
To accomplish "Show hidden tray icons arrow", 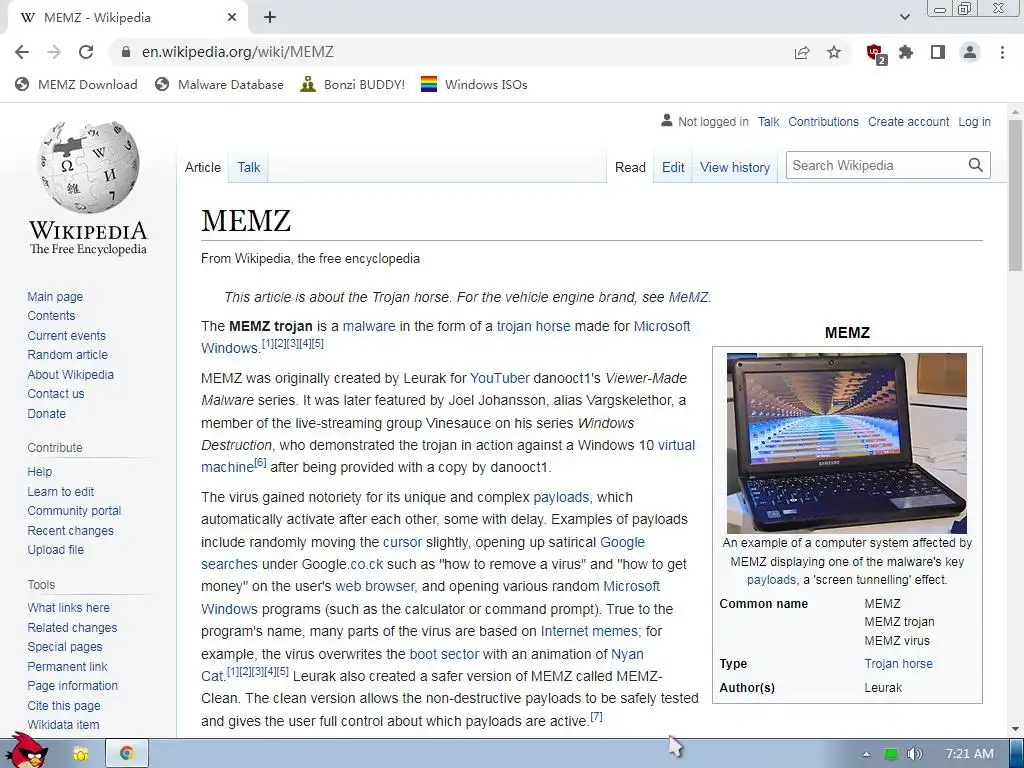I will (866, 754).
